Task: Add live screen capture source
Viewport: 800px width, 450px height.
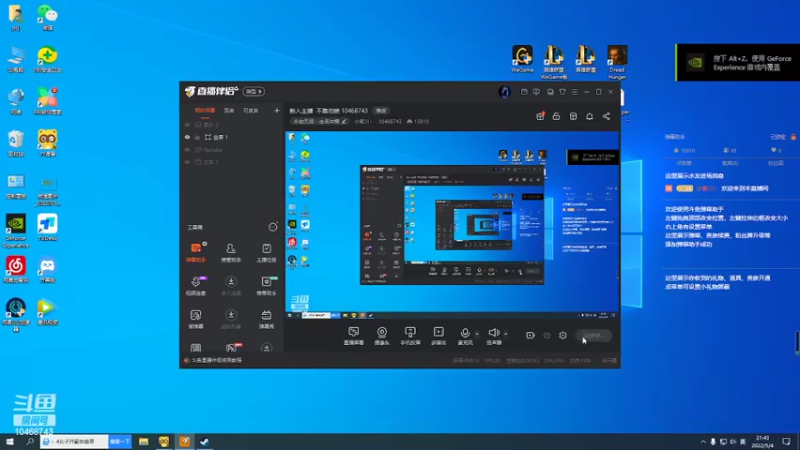Action: point(354,336)
